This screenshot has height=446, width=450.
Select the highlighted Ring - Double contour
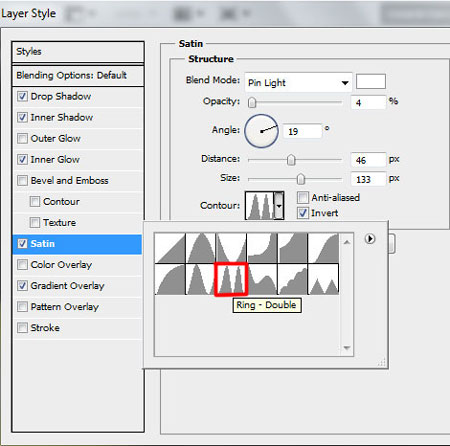click(231, 279)
